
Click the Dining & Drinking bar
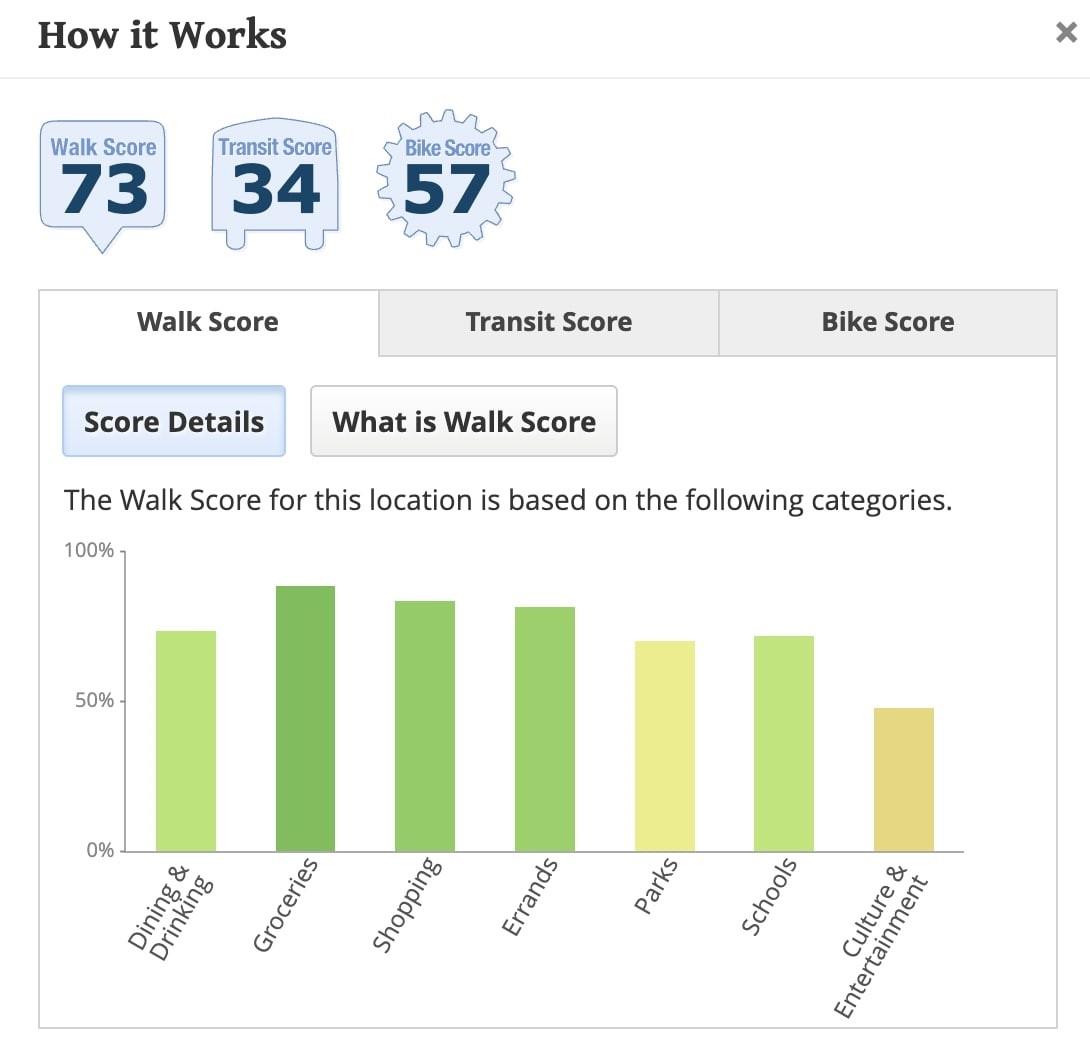point(186,741)
